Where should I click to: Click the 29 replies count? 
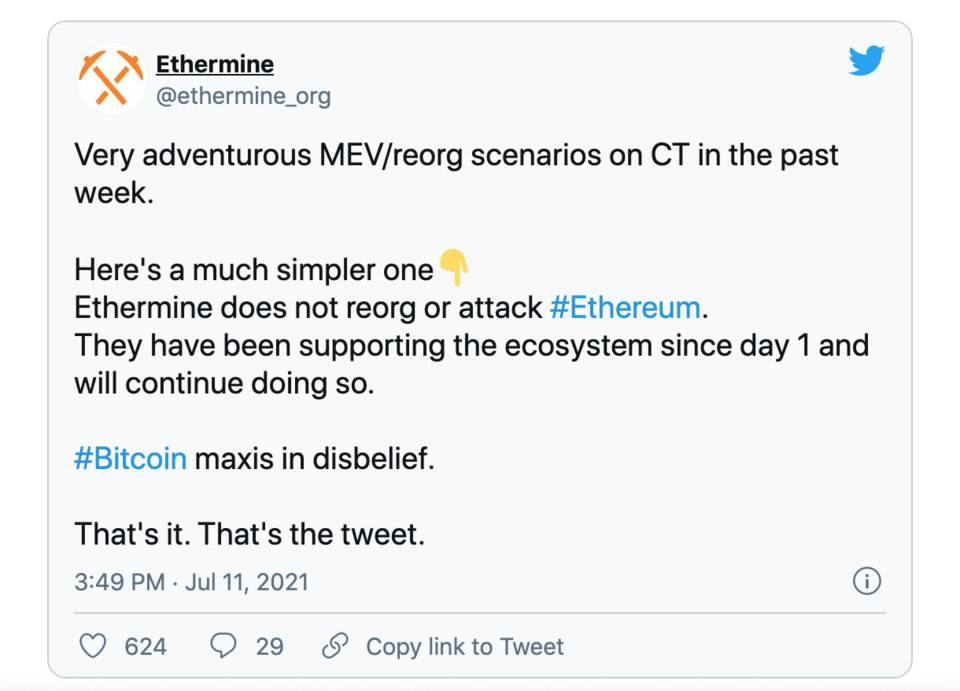point(269,647)
